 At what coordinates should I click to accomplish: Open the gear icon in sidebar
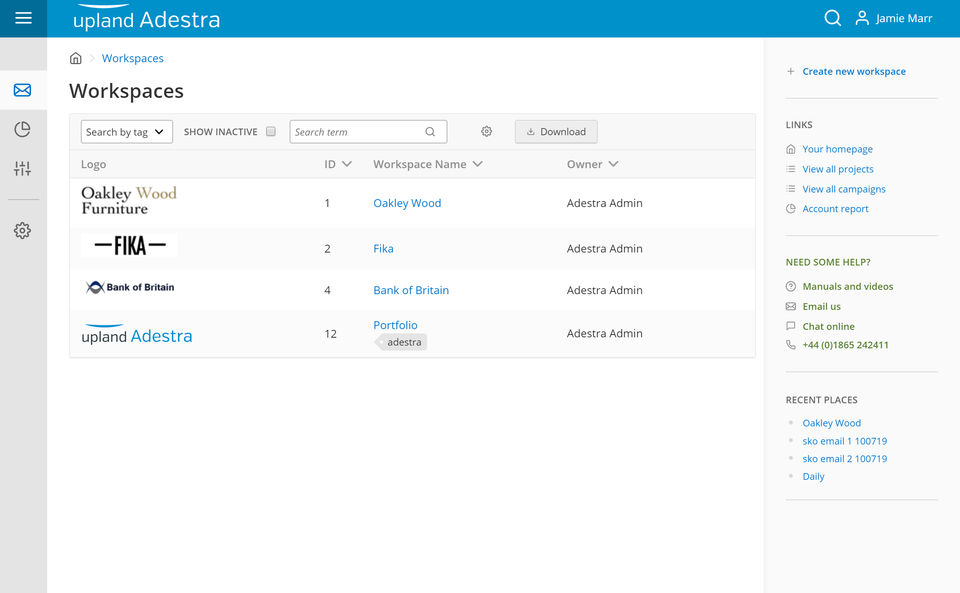(22, 230)
